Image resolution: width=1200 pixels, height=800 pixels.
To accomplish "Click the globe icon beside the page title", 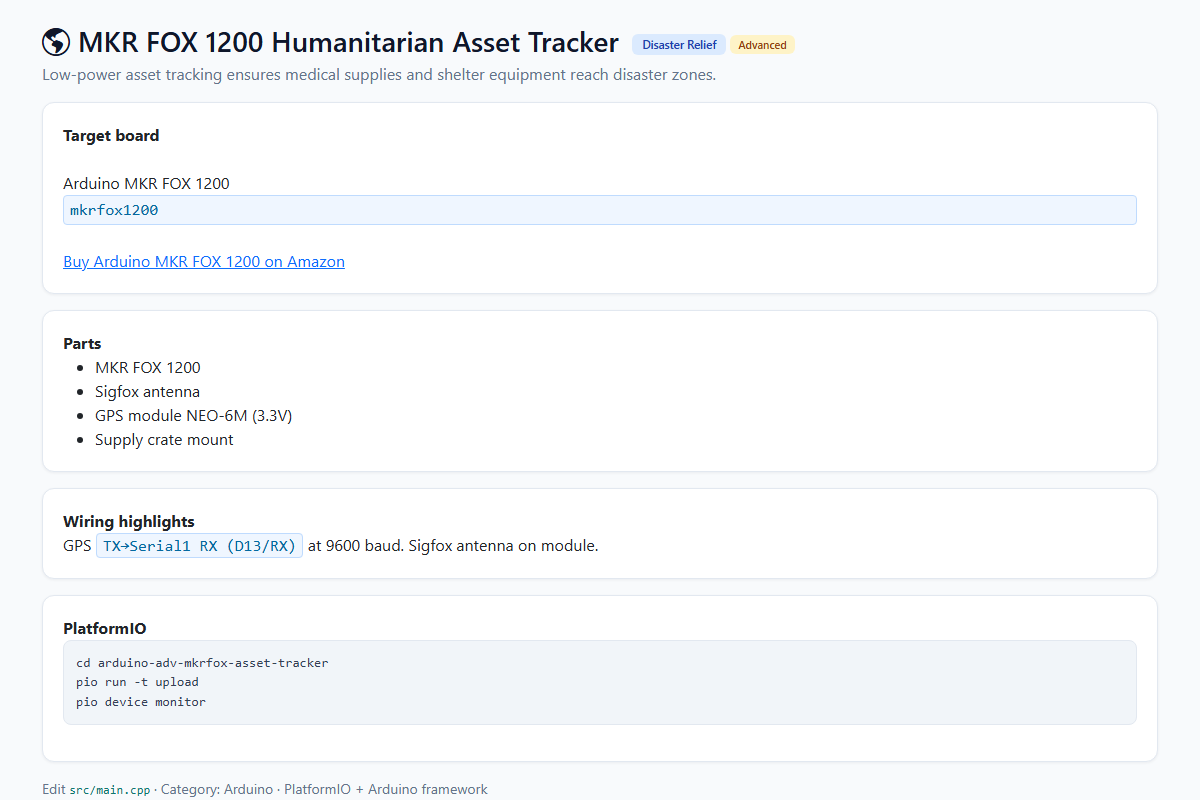I will [56, 43].
